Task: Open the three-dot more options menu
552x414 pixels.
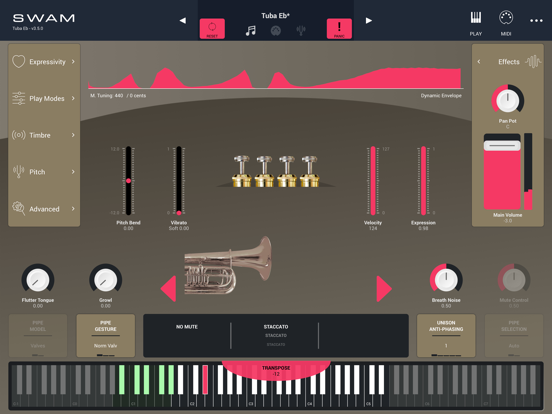Action: click(536, 21)
